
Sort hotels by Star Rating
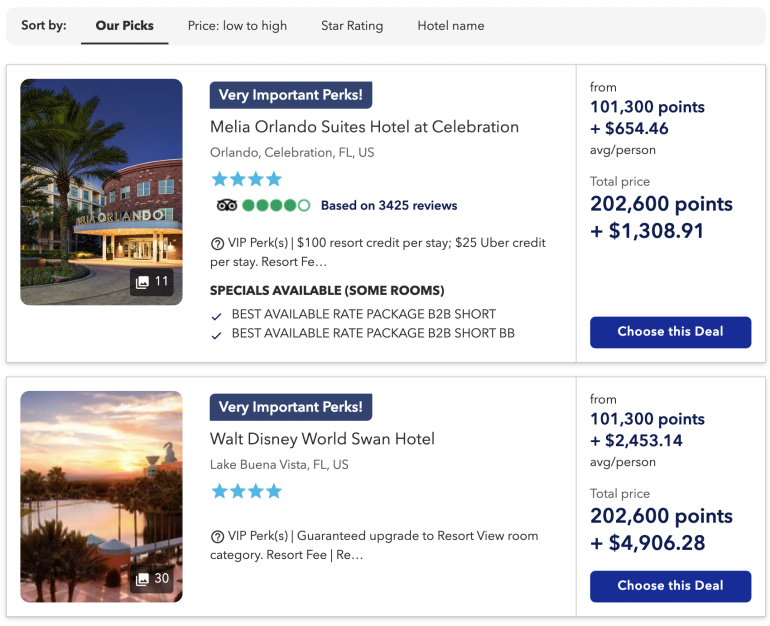[x=352, y=26]
